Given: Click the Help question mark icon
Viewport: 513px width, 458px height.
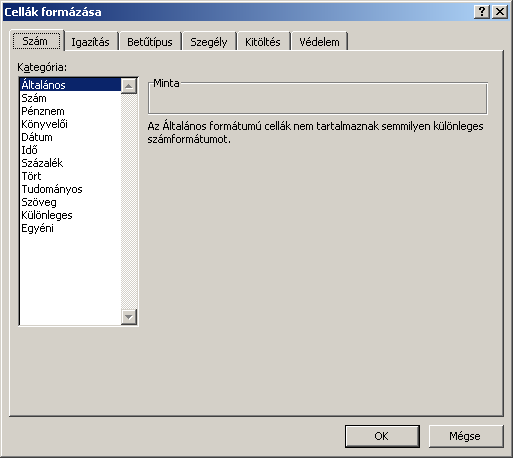Looking at the screenshot, I should [x=482, y=12].
